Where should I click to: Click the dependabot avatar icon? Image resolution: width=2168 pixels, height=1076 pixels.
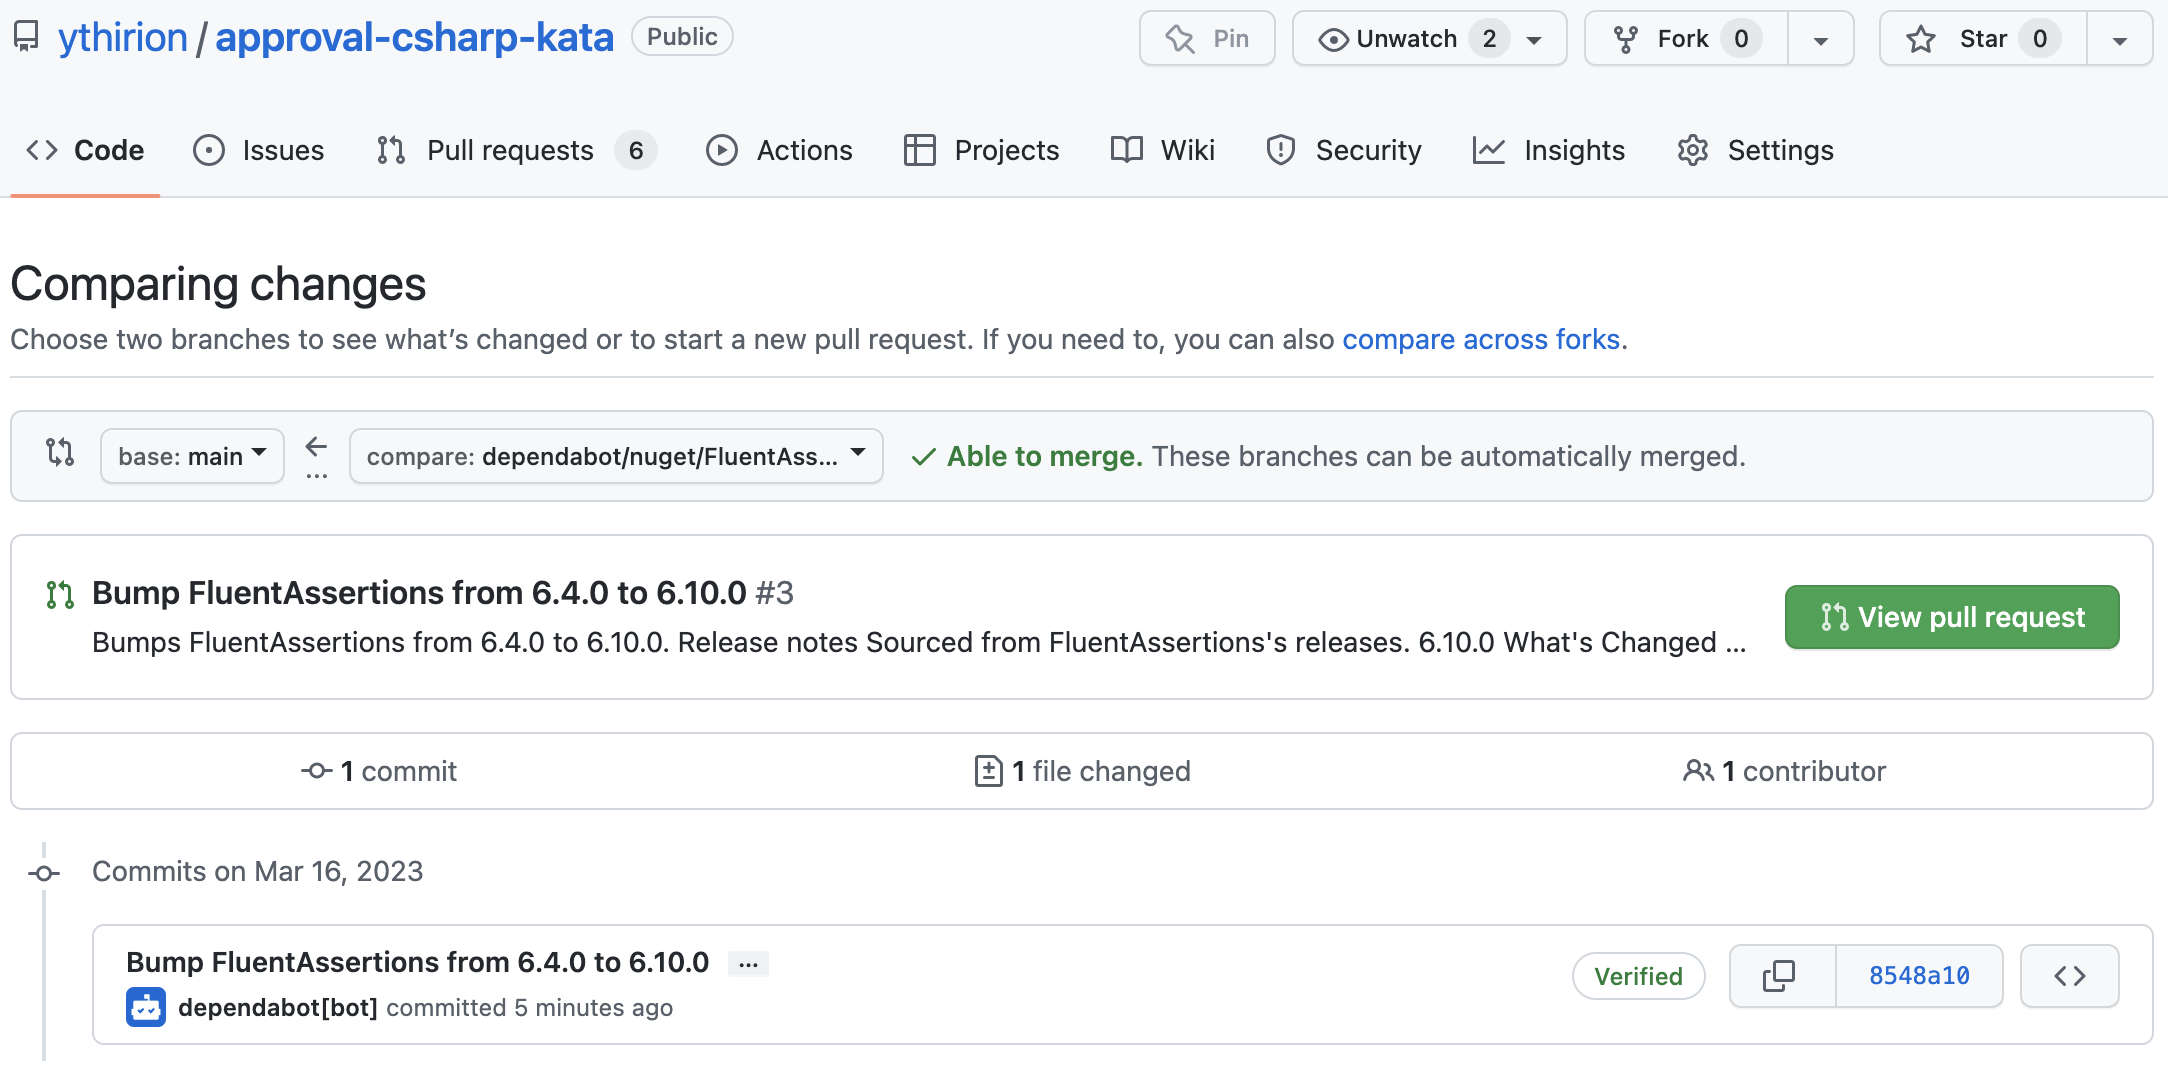(146, 1007)
